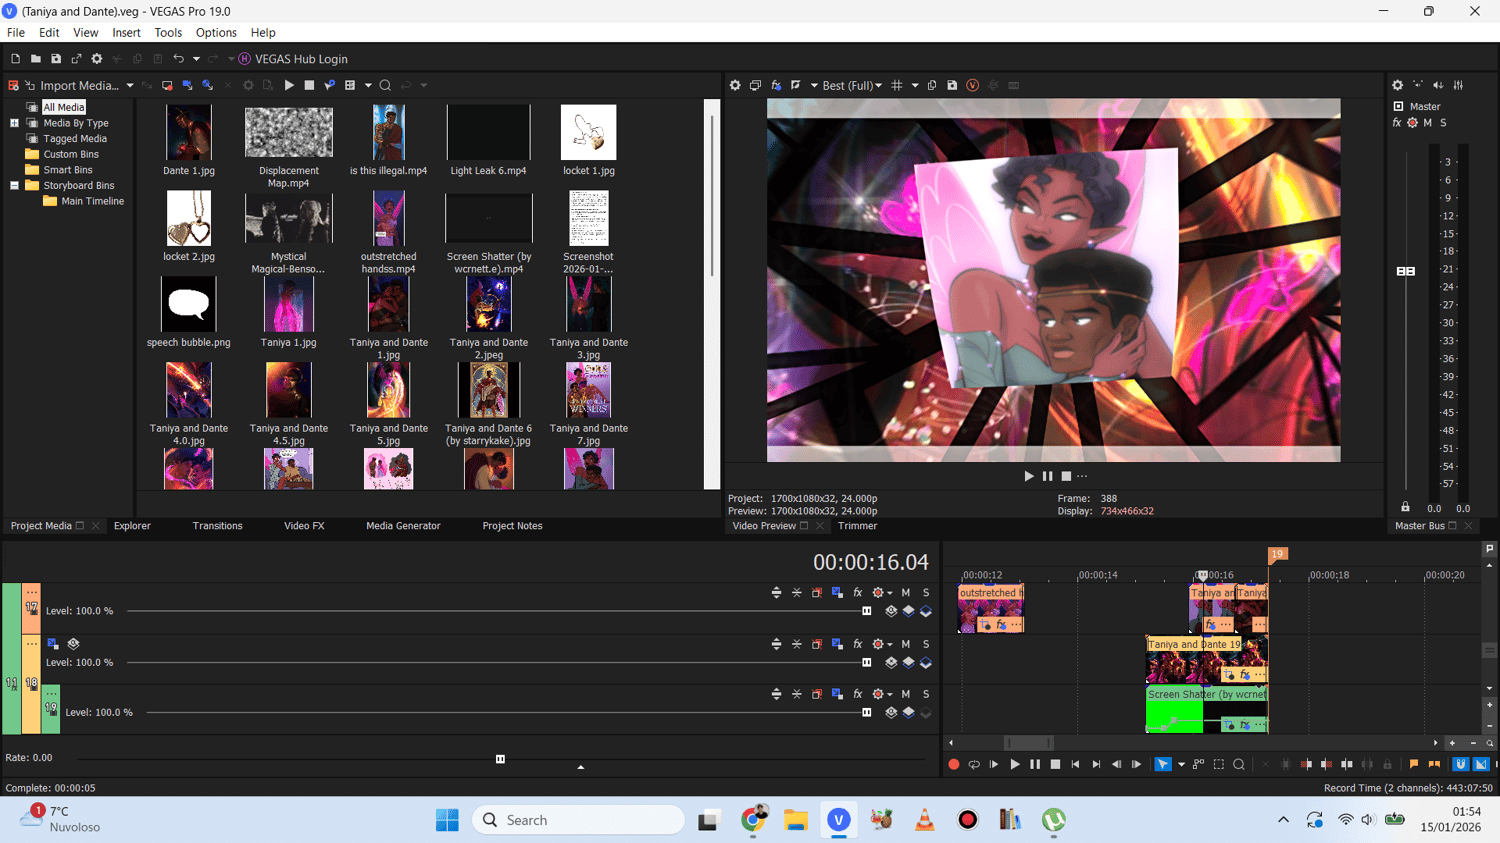This screenshot has height=843, width=1500.
Task: Open Video Output FX in the preview toolbar
Action: [x=776, y=85]
